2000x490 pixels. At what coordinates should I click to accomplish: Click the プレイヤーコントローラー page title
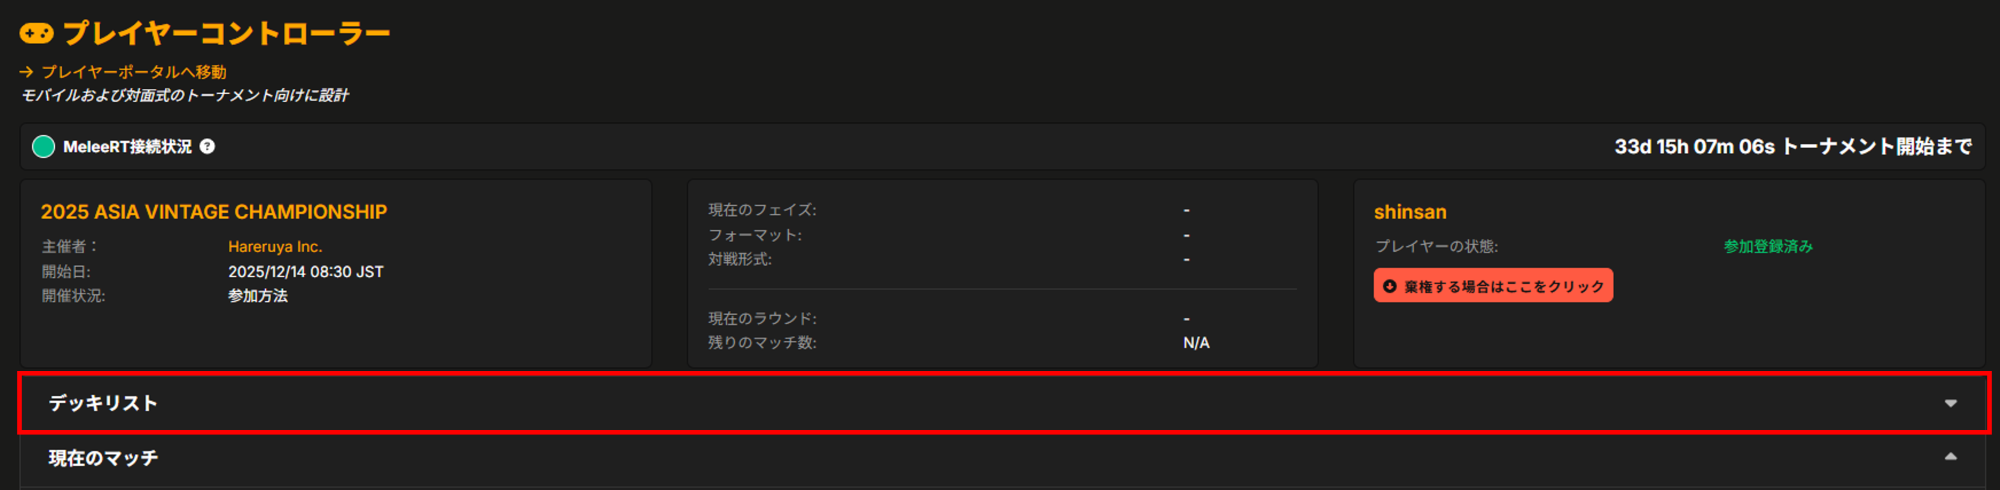pyautogui.click(x=226, y=34)
